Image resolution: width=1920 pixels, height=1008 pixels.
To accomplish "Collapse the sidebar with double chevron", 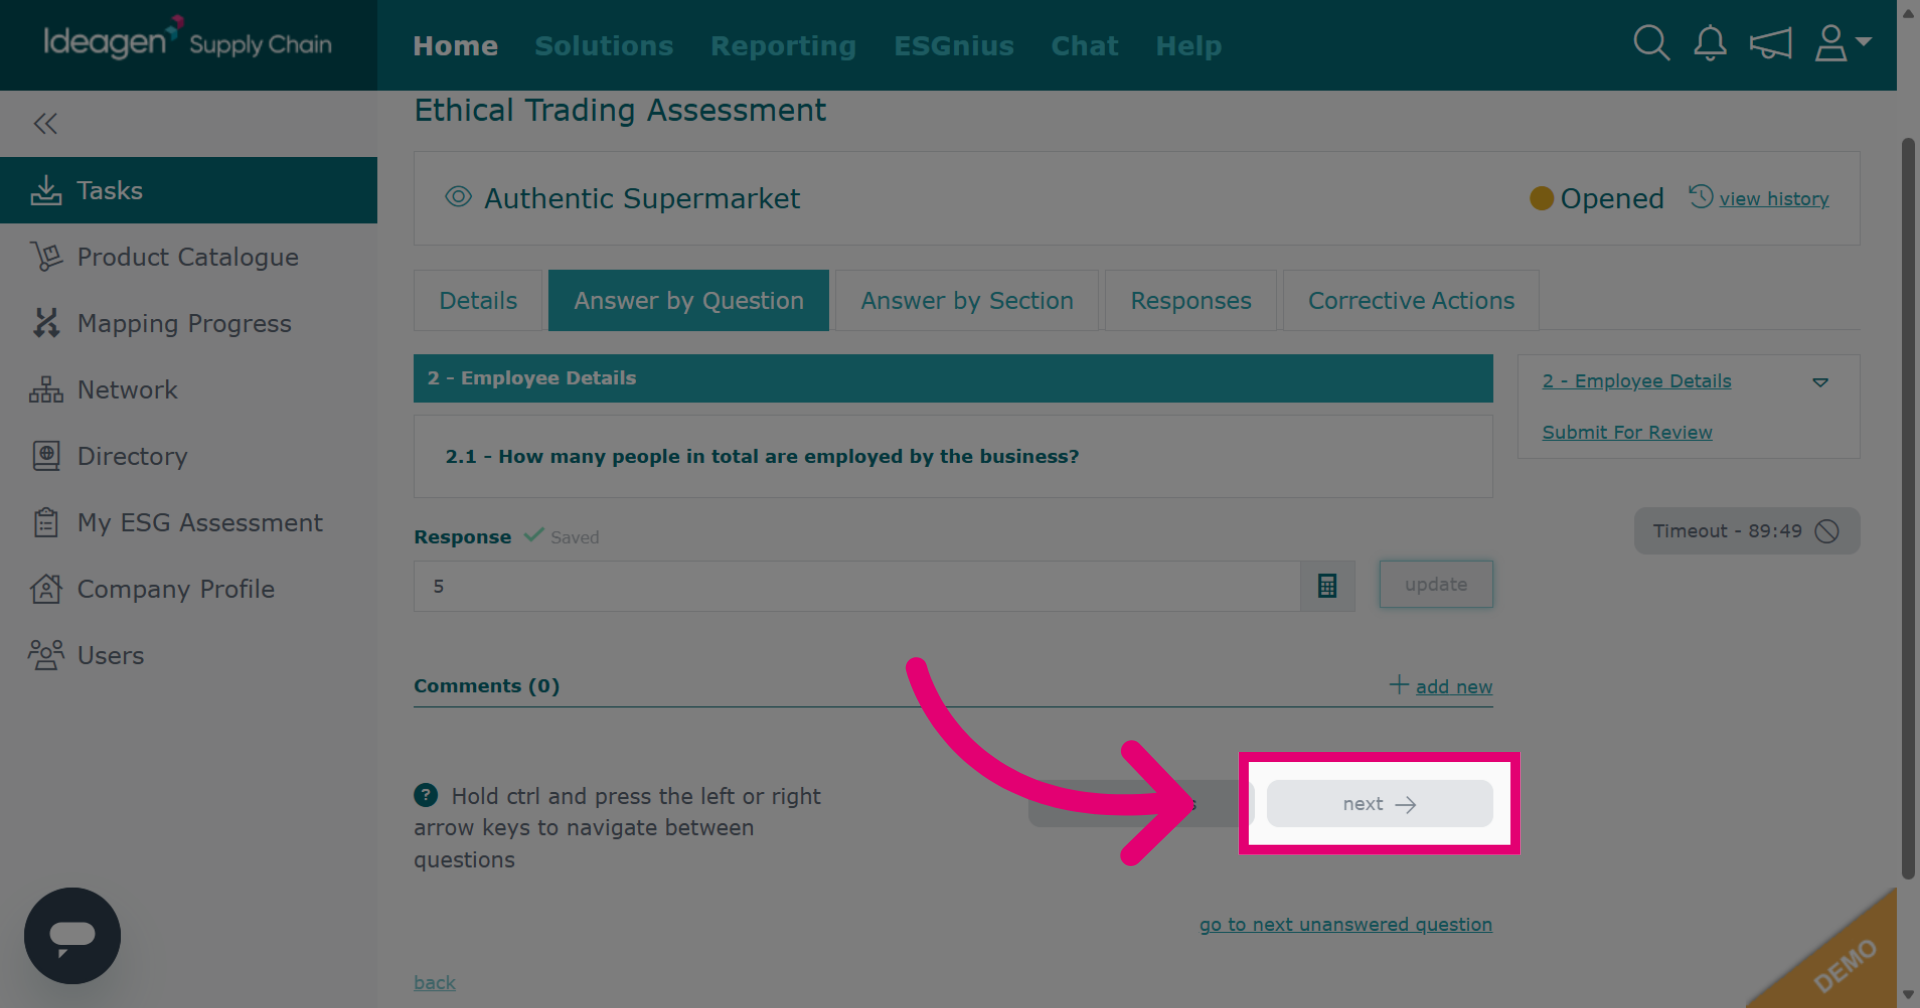I will pos(45,123).
